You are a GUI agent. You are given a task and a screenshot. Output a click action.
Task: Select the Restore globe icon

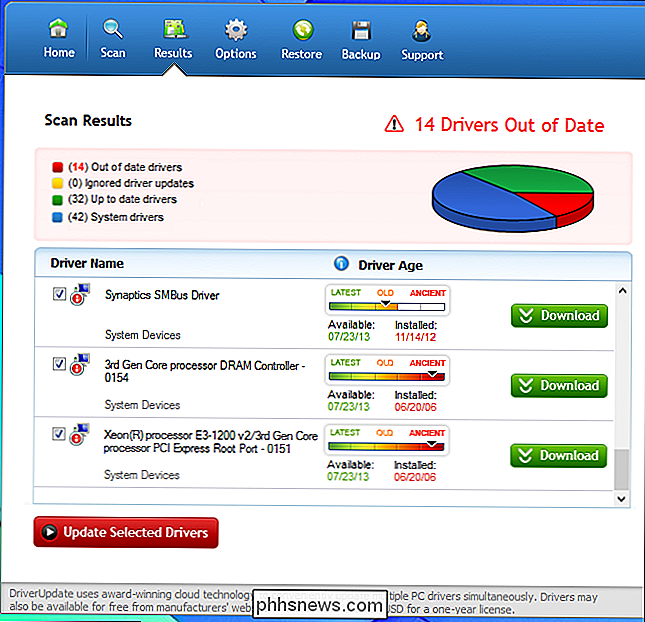click(x=303, y=30)
